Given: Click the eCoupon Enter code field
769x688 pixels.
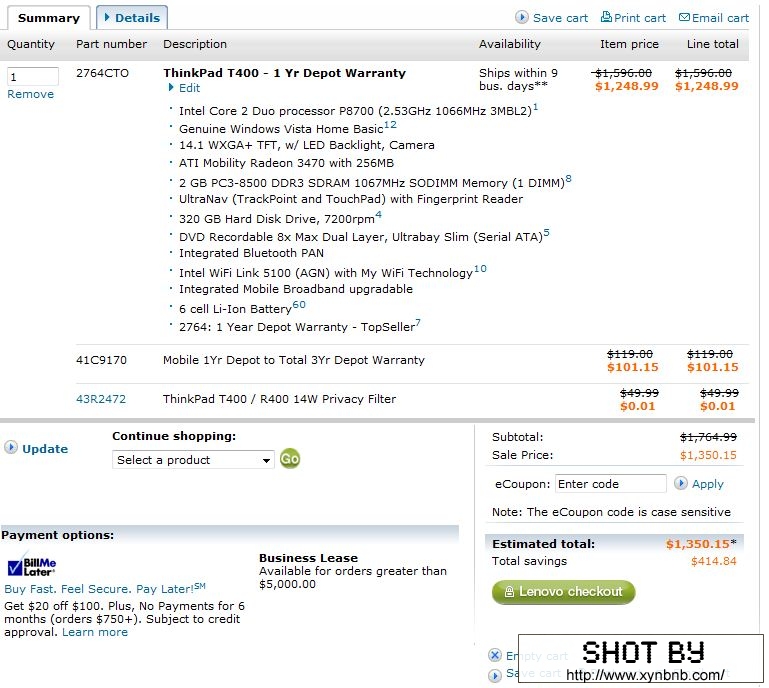Looking at the screenshot, I should click(x=610, y=484).
